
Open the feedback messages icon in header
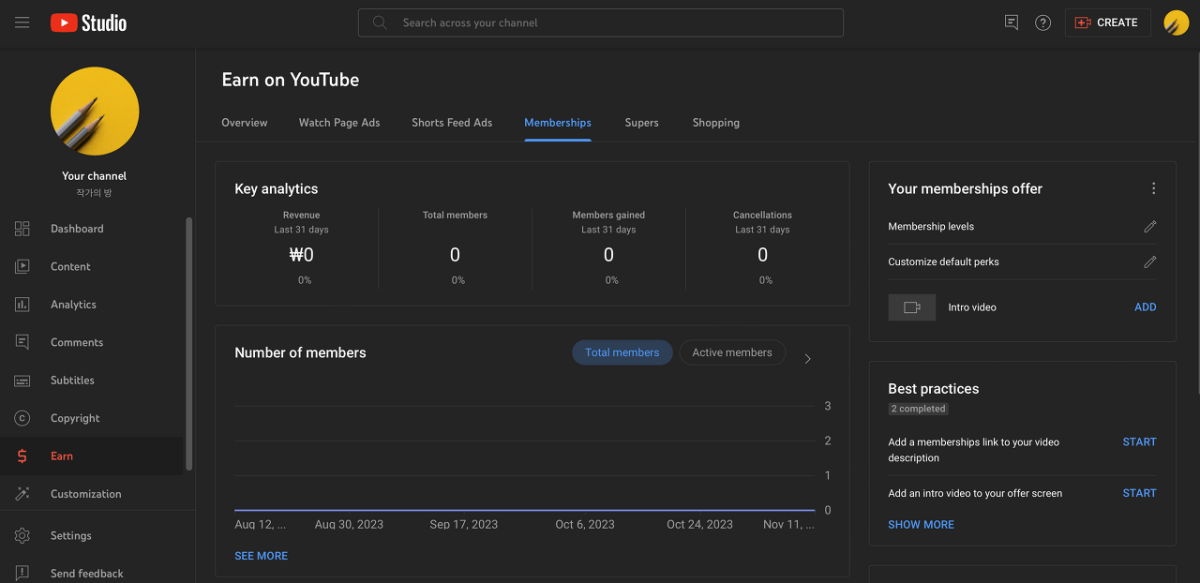click(1011, 22)
